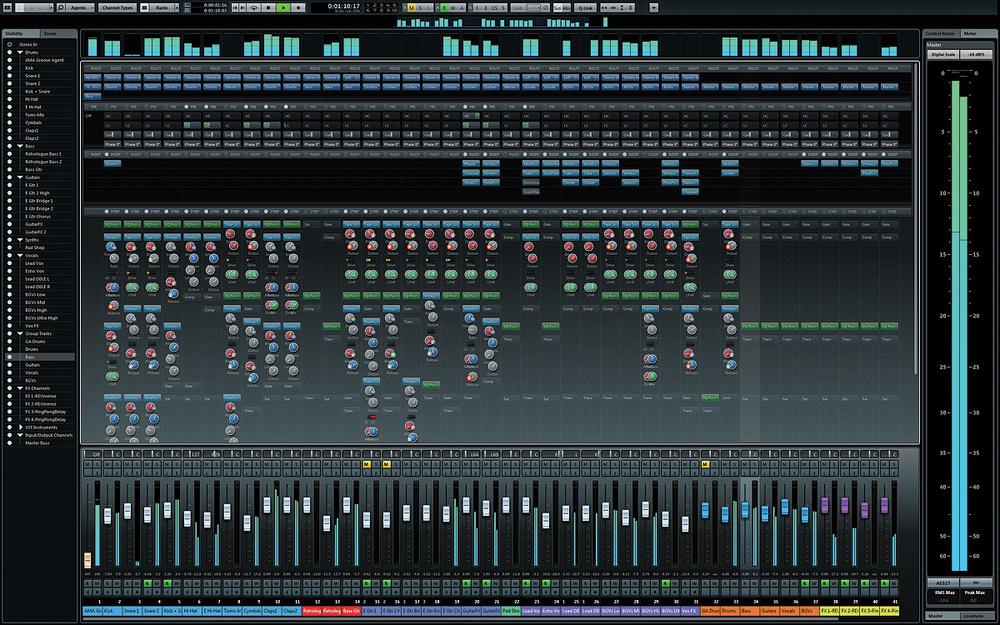The image size is (1000, 625).
Task: Select Bass Gtr in the visibility list
Action: point(34,170)
